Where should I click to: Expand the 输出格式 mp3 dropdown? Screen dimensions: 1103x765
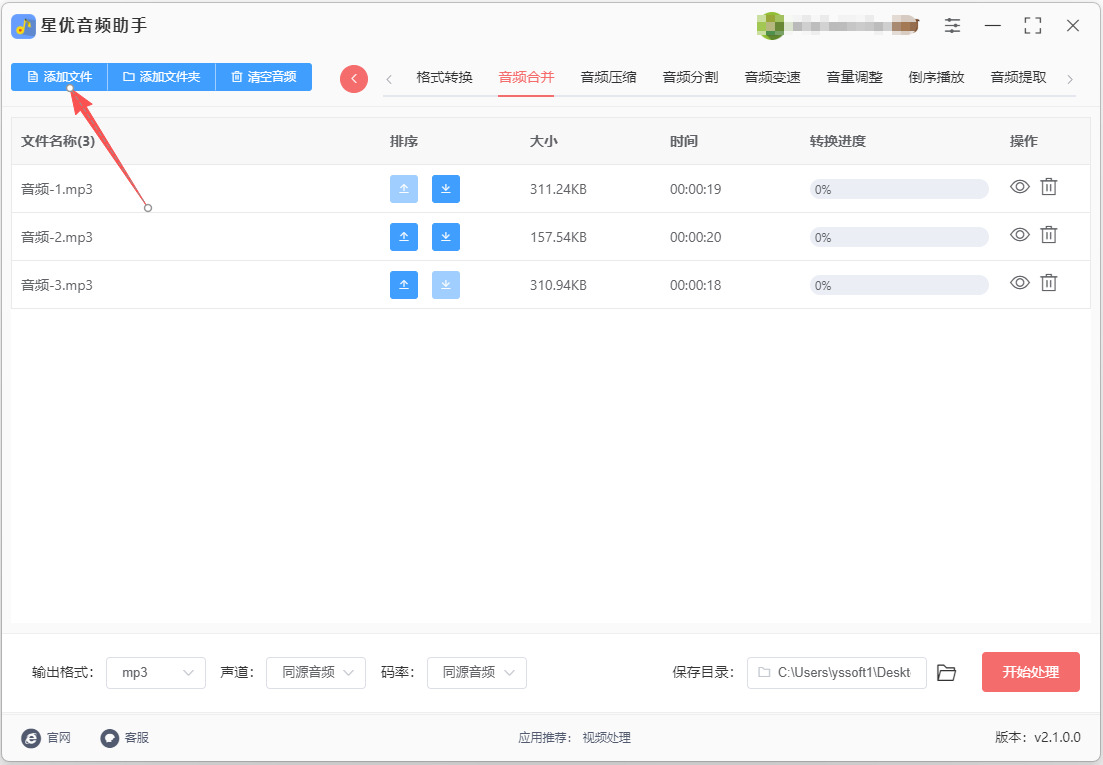click(x=155, y=673)
